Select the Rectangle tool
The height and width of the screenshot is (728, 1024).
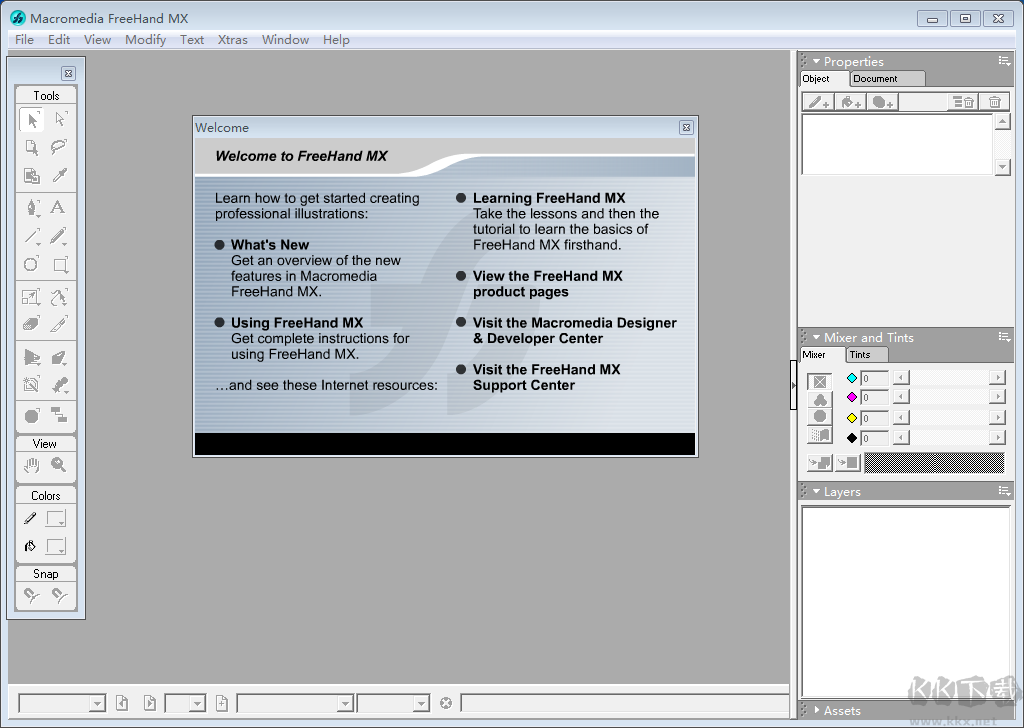[60, 264]
